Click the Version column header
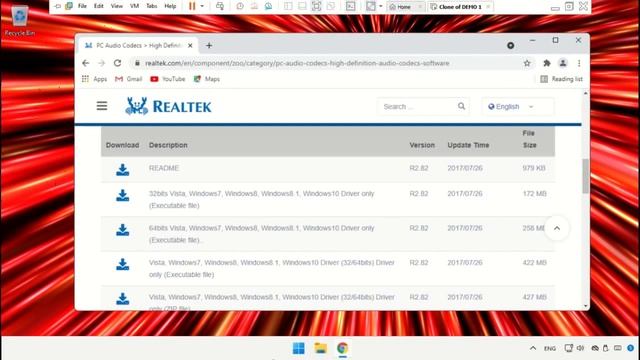The image size is (640, 360). (x=422, y=145)
